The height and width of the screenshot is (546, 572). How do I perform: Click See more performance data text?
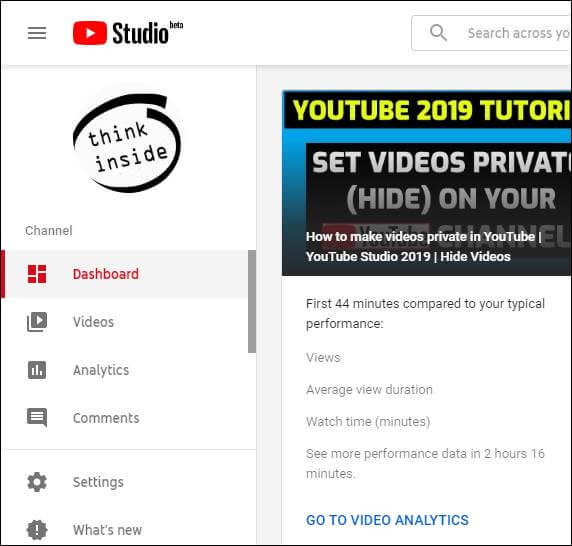(425, 464)
